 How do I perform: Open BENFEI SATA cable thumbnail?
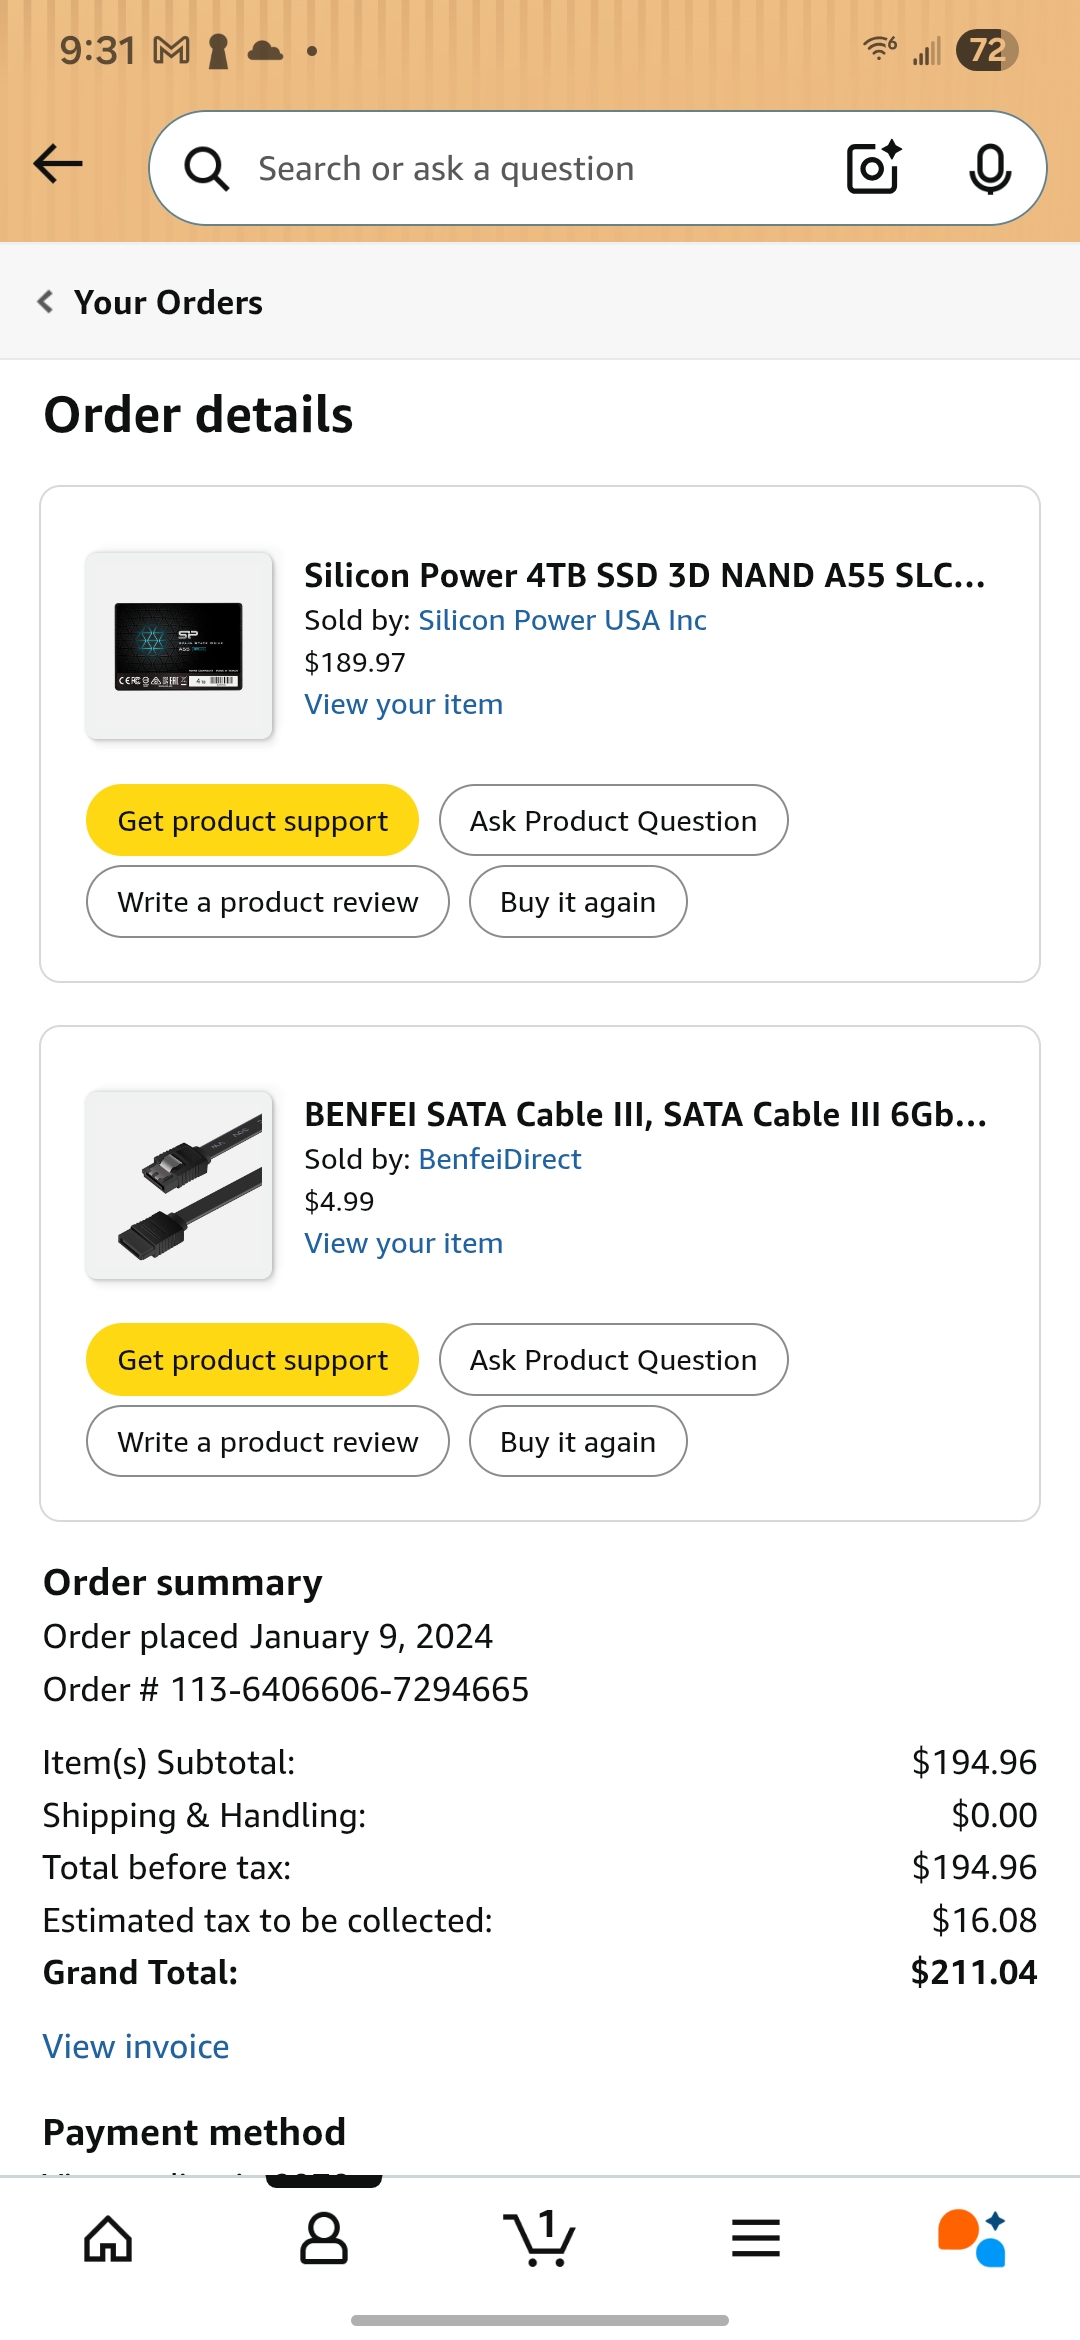(x=179, y=1185)
